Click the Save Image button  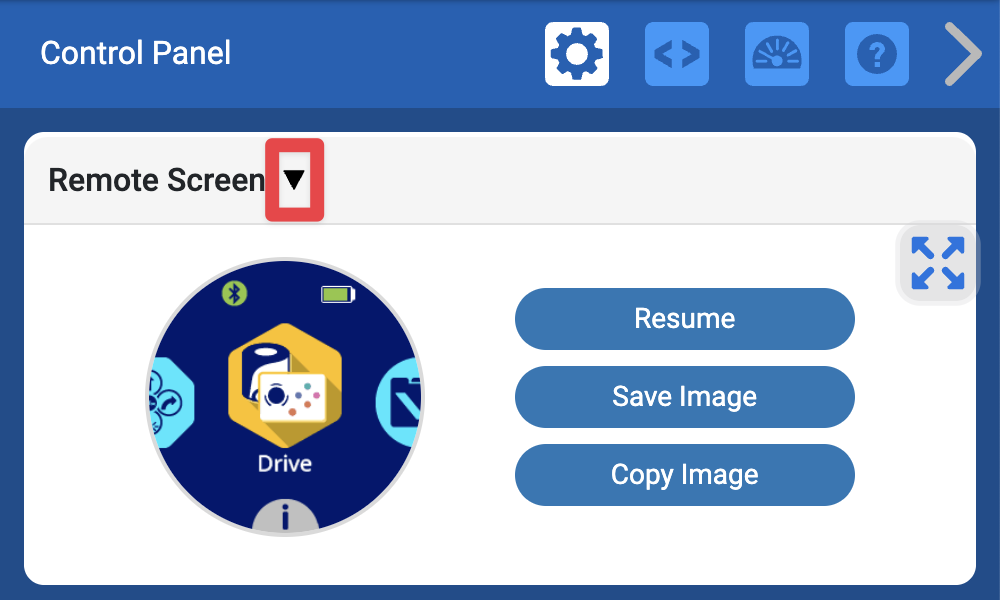click(684, 396)
